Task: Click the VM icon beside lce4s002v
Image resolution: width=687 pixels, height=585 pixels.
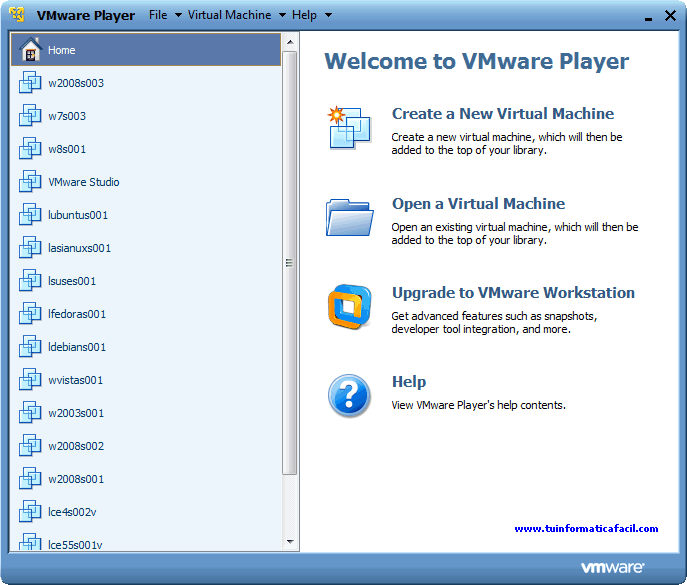Action: coord(30,511)
